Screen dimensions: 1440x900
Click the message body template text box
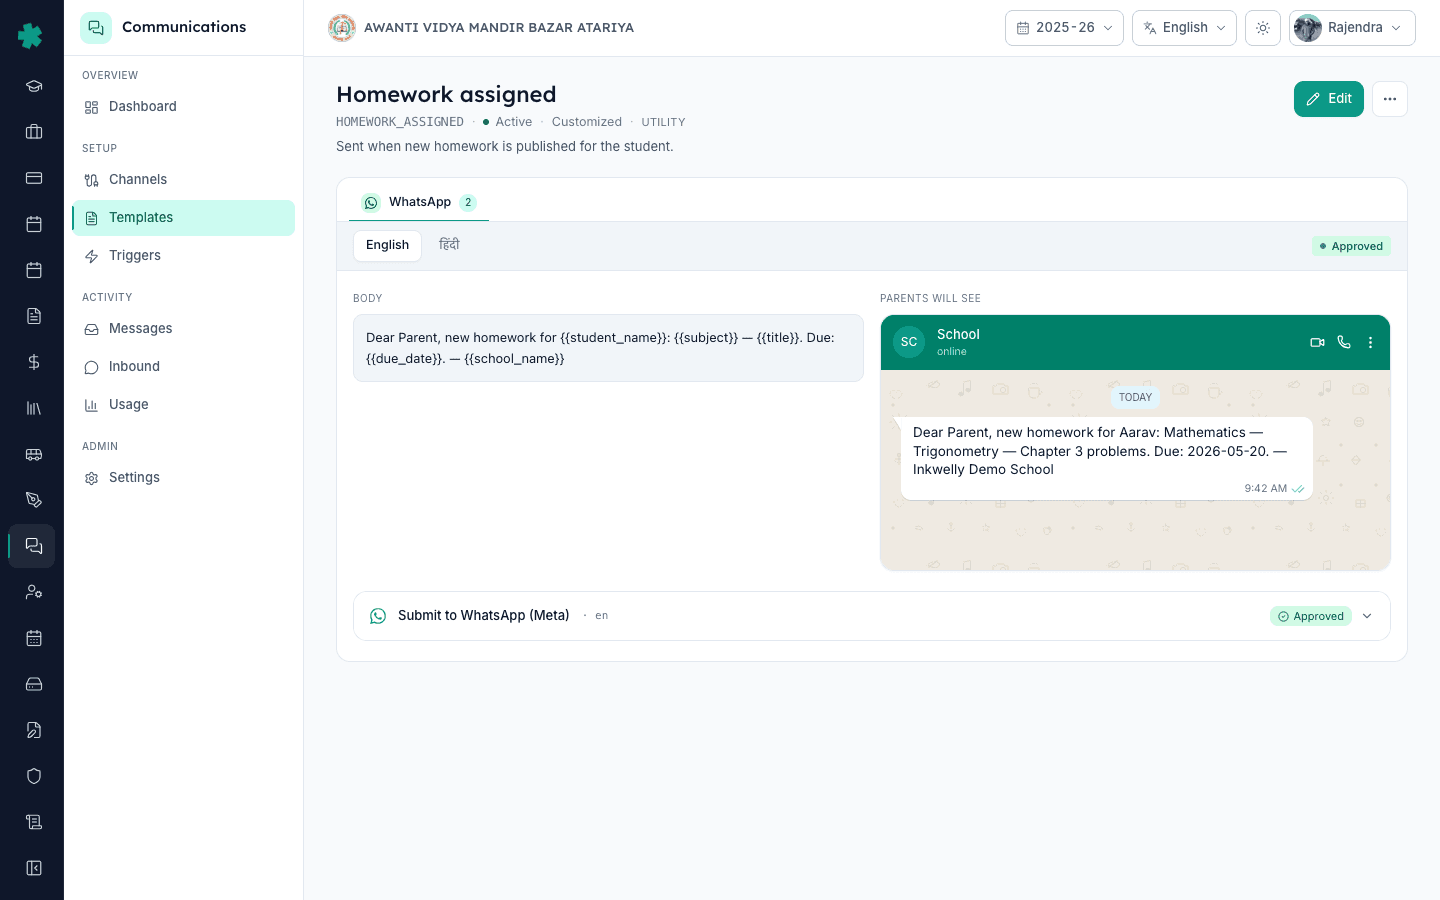[608, 348]
